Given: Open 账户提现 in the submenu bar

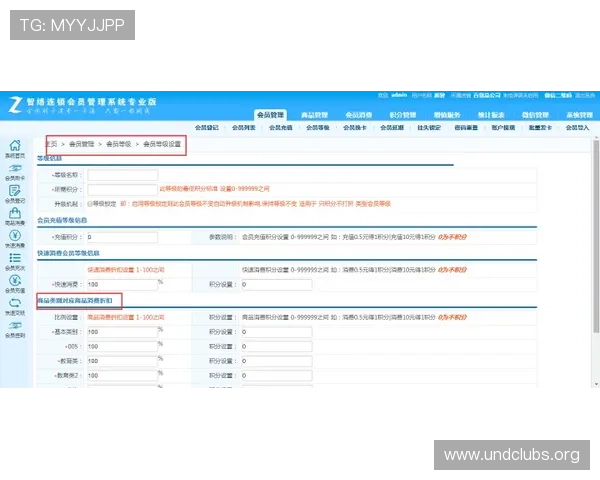Looking at the screenshot, I should click(503, 127).
